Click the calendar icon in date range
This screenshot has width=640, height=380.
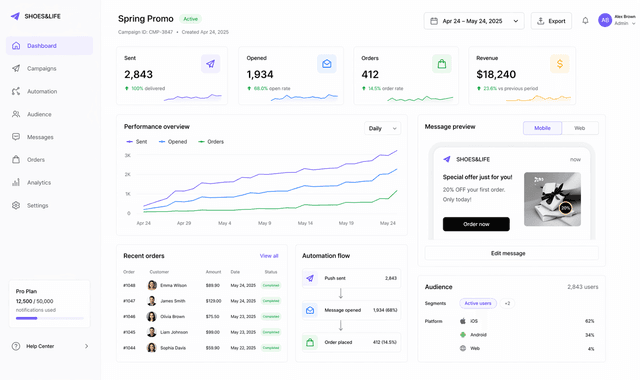434,21
